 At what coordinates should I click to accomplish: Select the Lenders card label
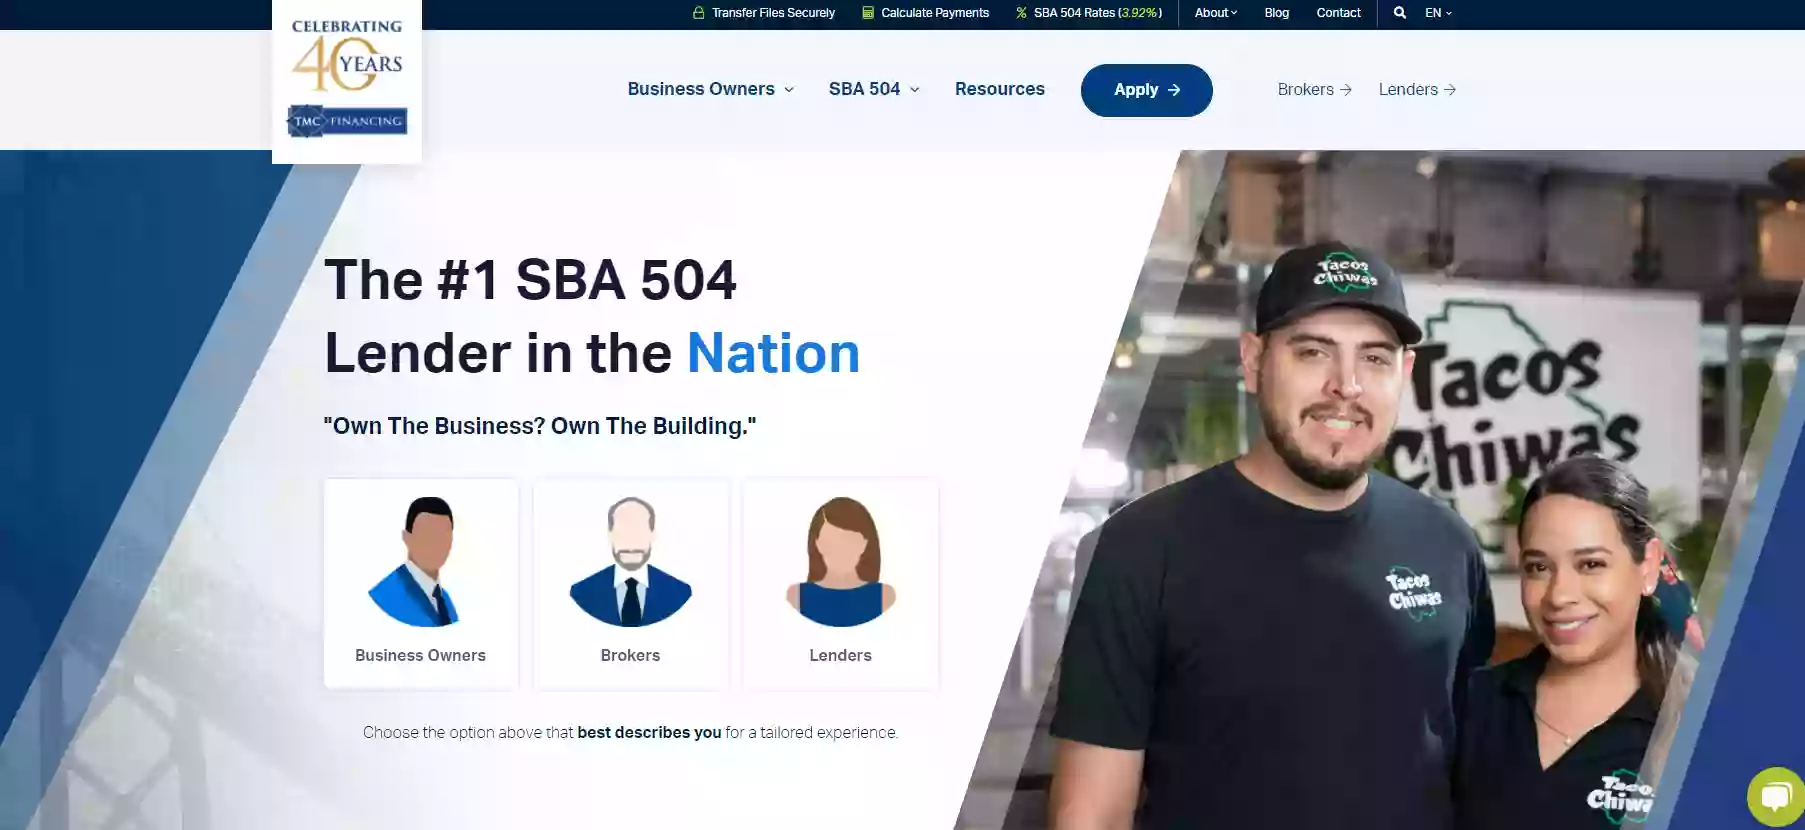[x=841, y=656]
